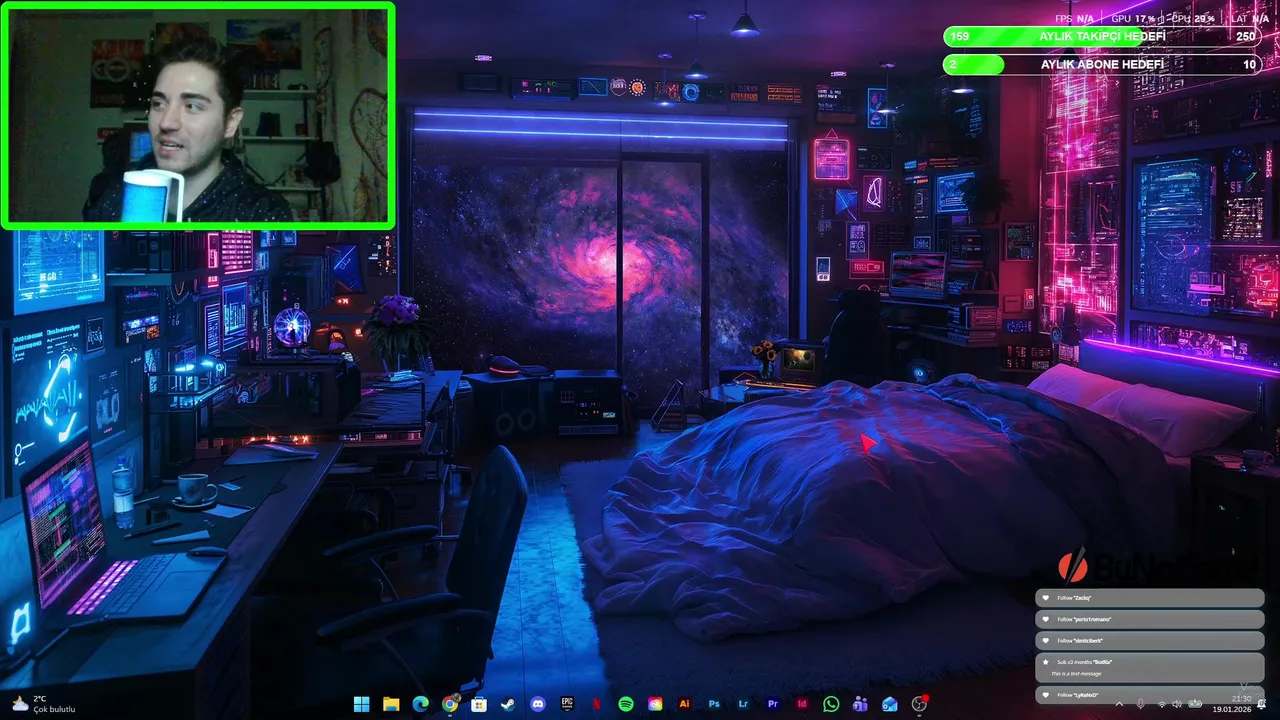Click the webcam overlay with green border

[x=198, y=115]
